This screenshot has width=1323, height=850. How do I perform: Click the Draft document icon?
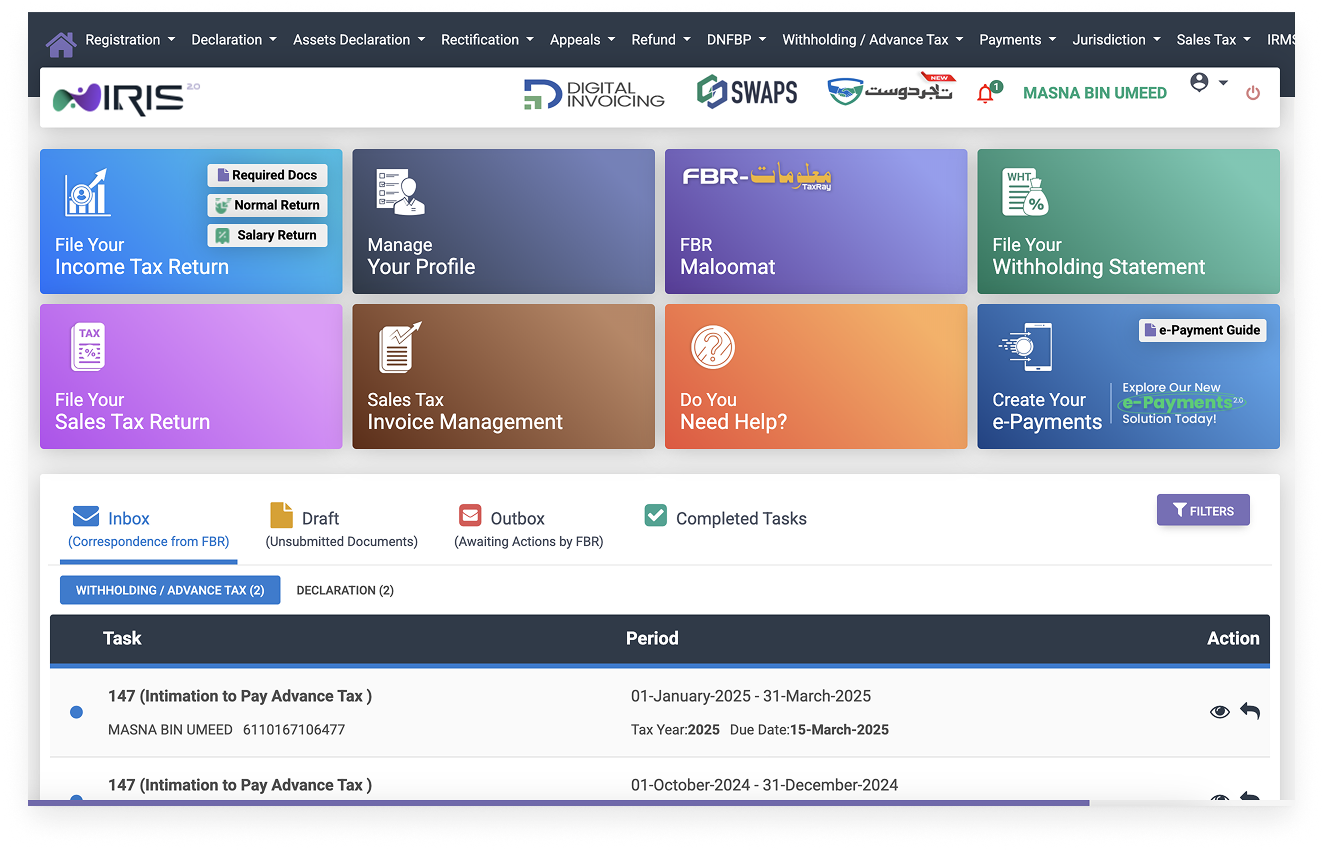(282, 515)
